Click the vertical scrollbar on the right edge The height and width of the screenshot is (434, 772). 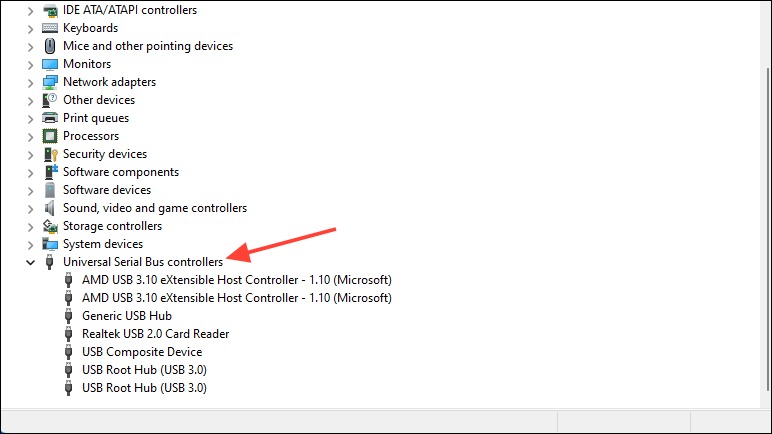[767, 229]
